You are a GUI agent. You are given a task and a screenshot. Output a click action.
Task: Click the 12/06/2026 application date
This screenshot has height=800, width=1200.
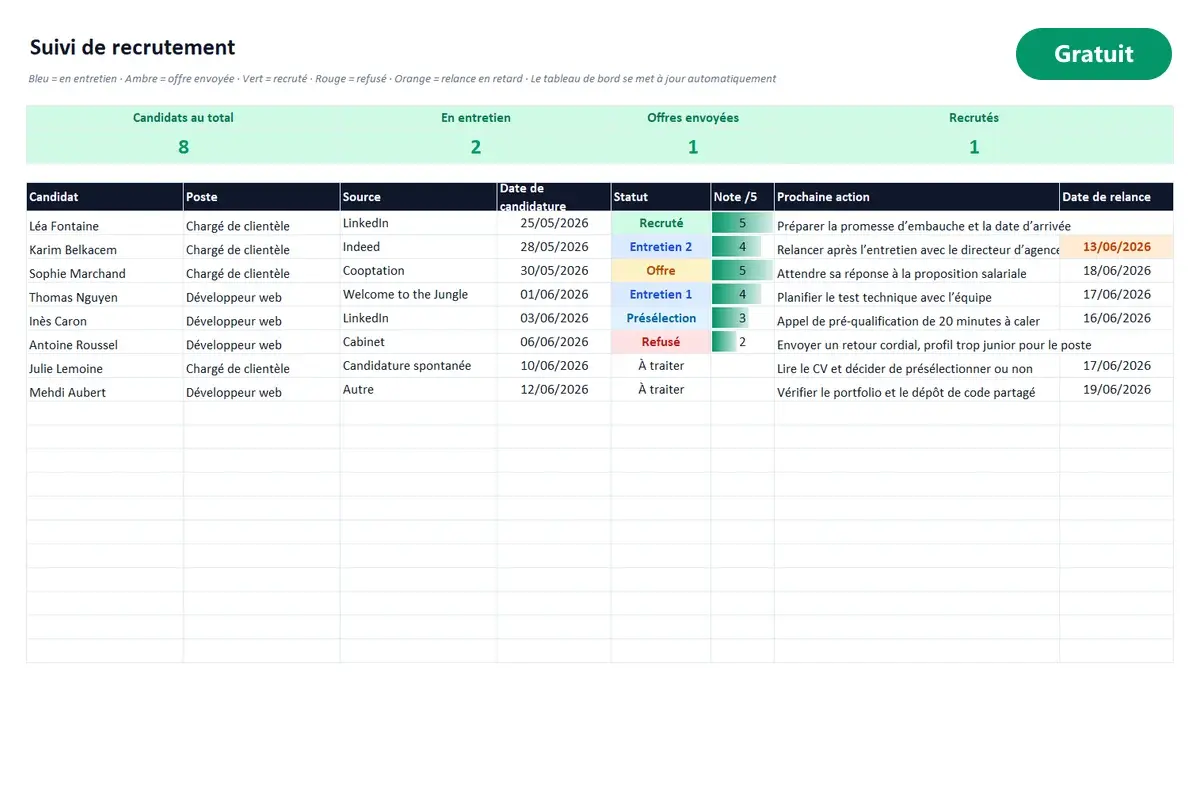(x=554, y=390)
